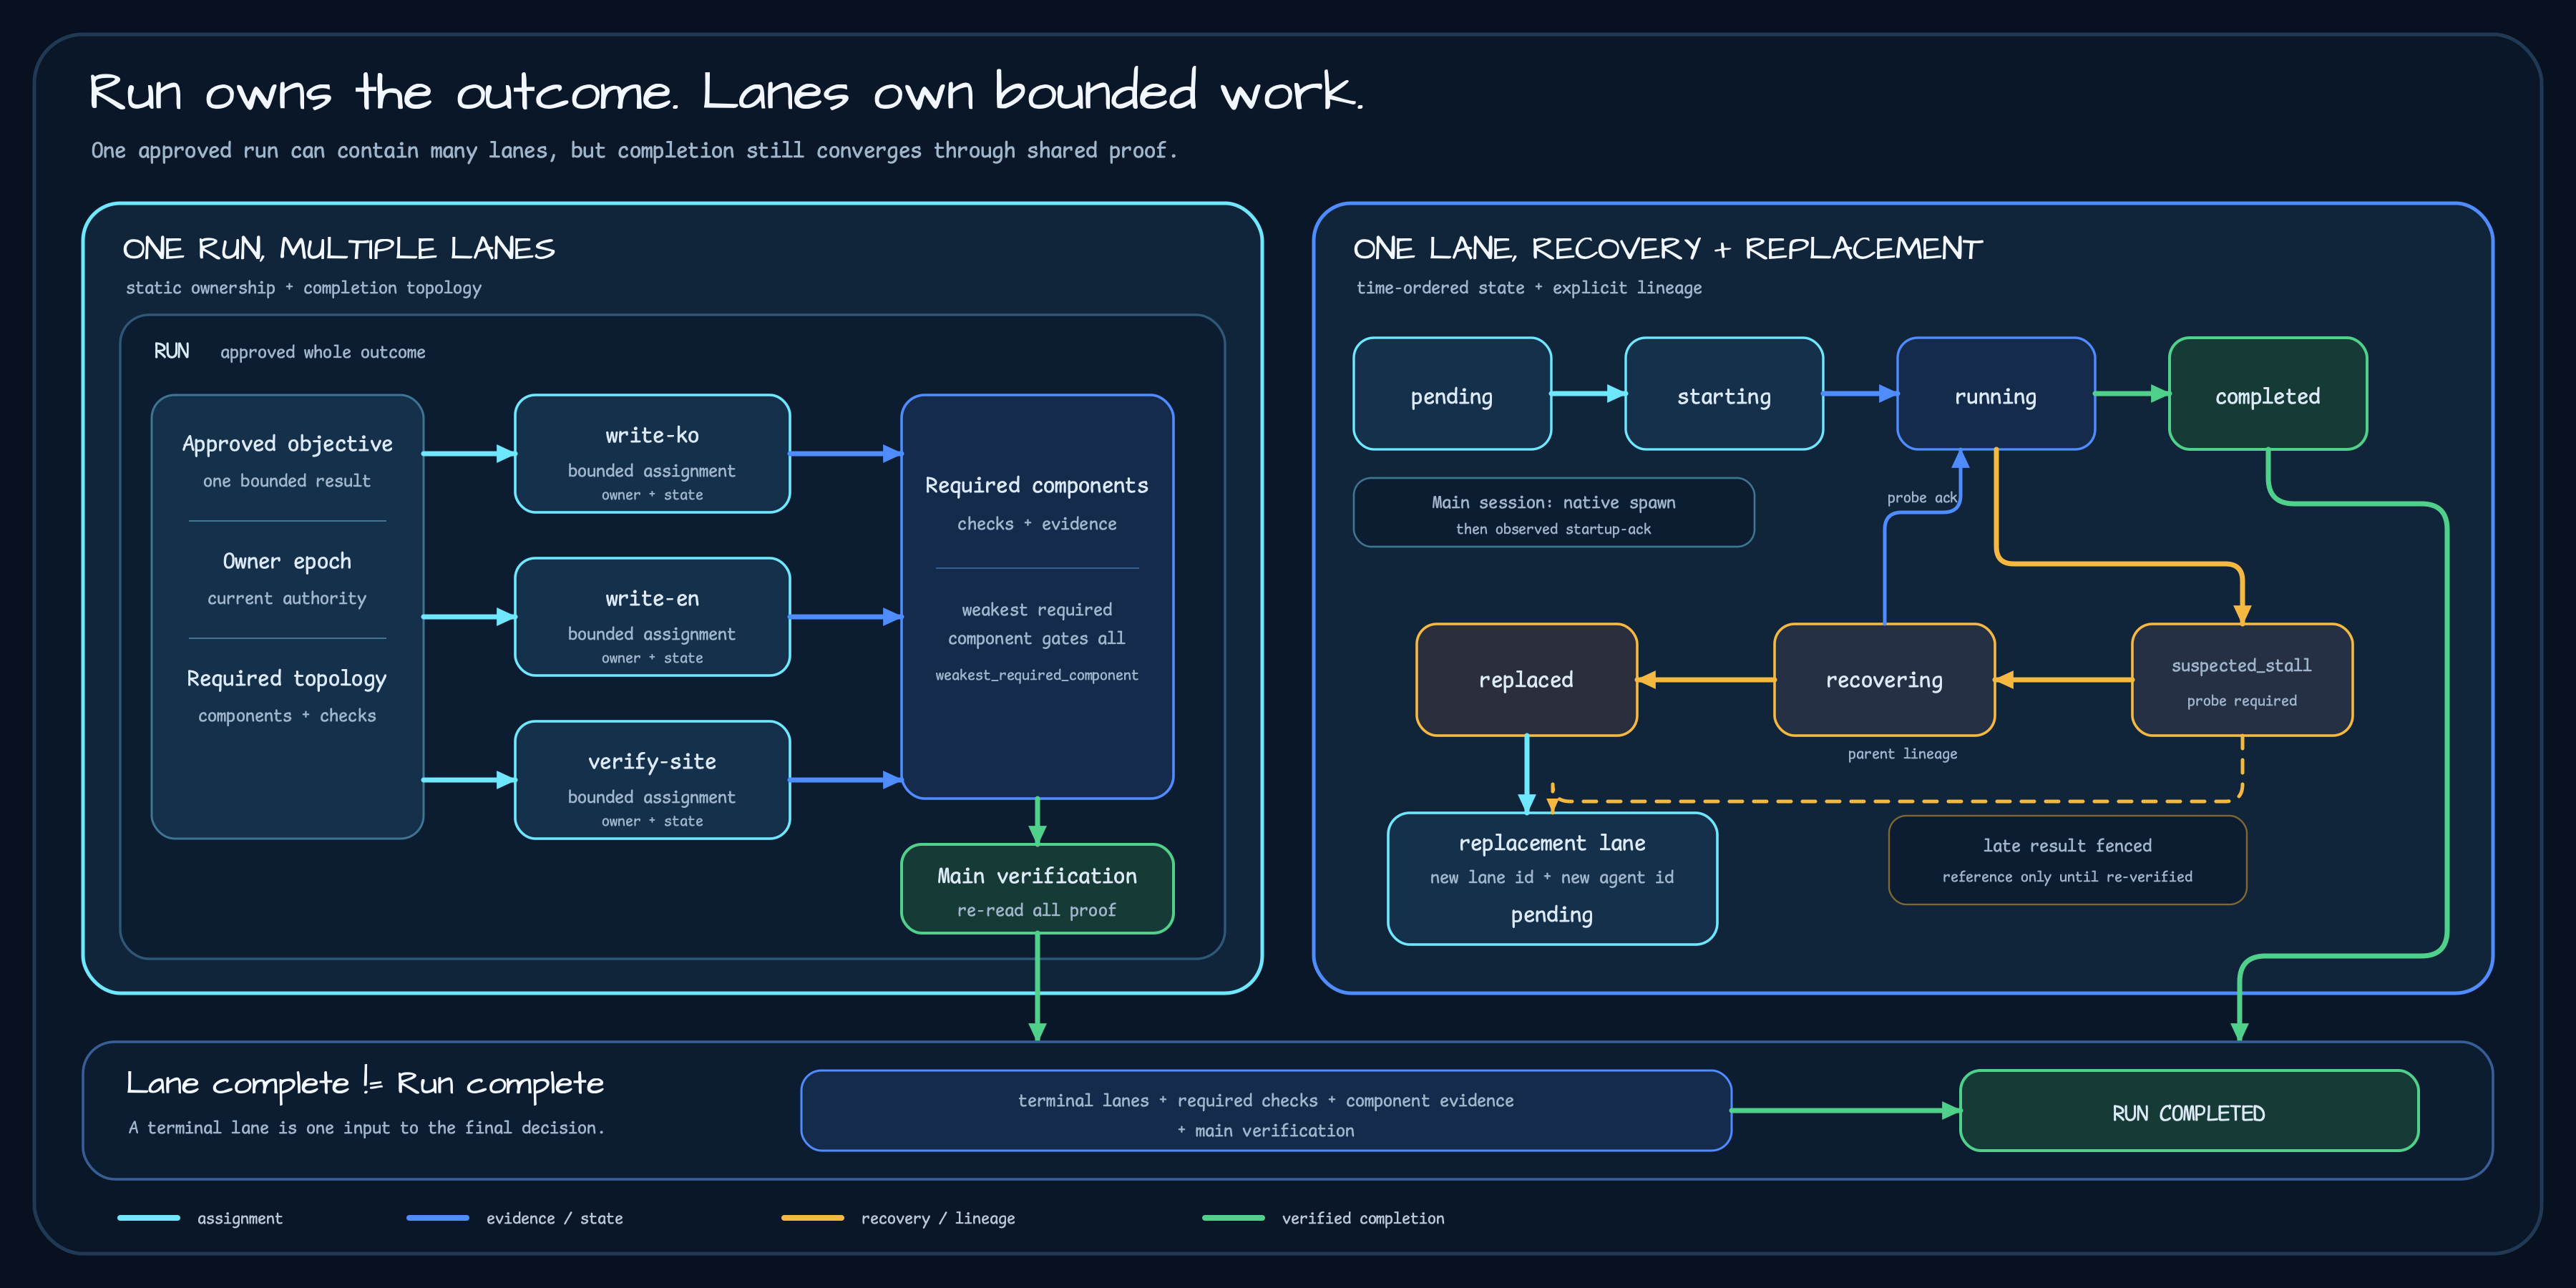This screenshot has width=2576, height=1288.
Task: Click 'Required topology' heading
Action: point(287,679)
